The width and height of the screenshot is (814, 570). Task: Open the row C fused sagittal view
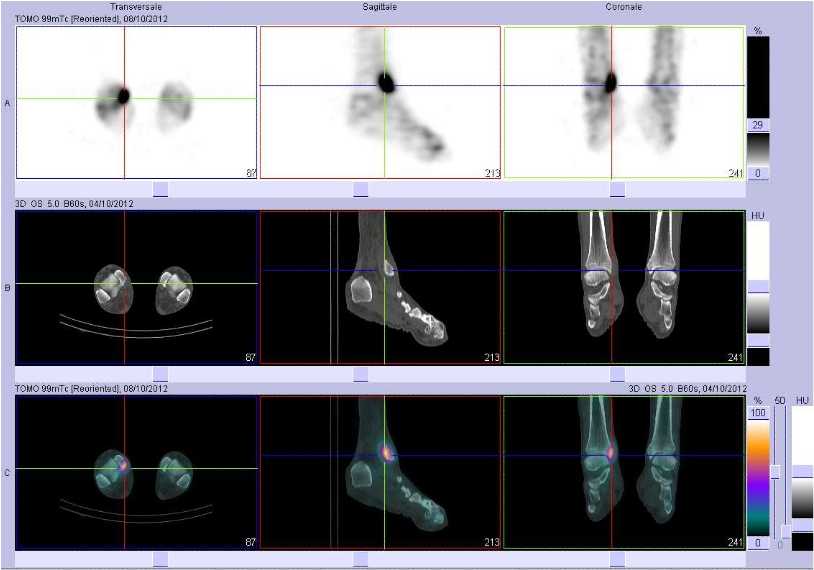[x=380, y=473]
